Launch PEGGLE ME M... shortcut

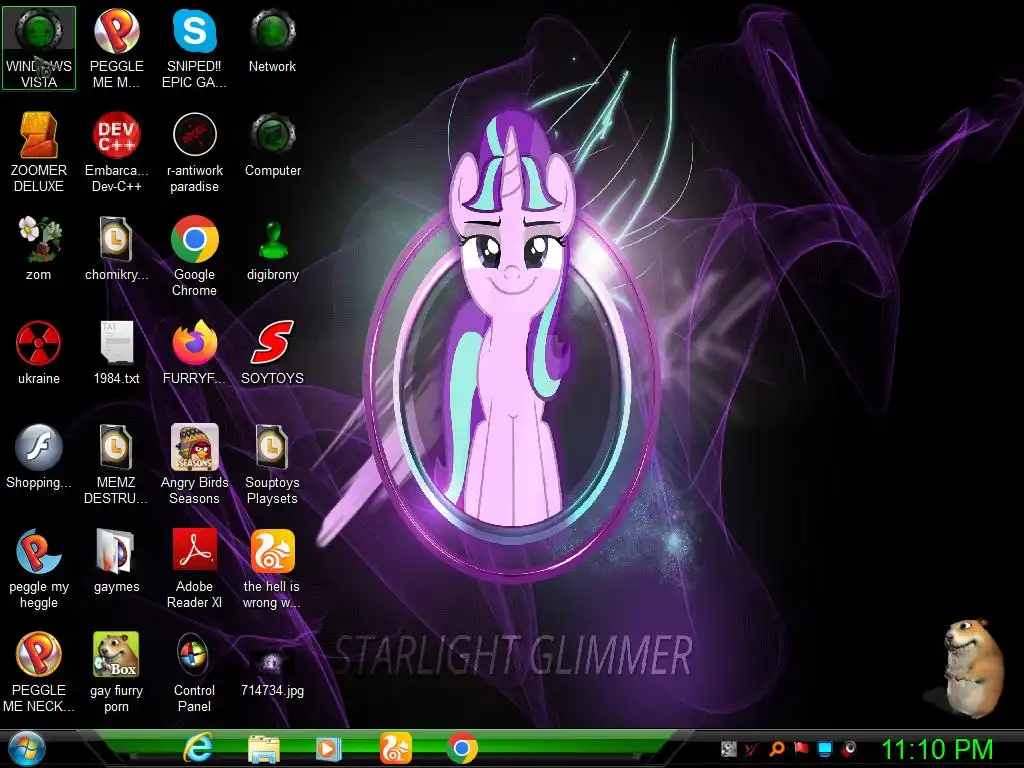pos(116,48)
